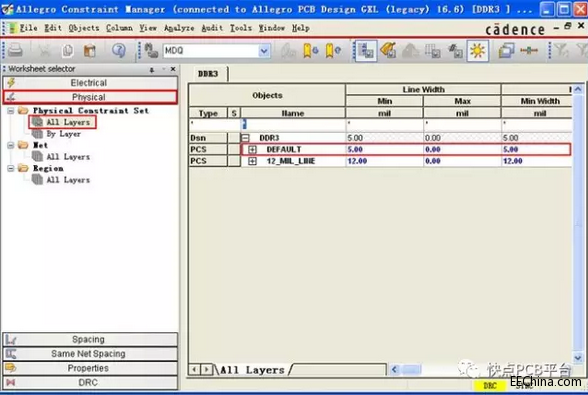
Task: Collapse the Net folder in tree
Action: pos(11,145)
